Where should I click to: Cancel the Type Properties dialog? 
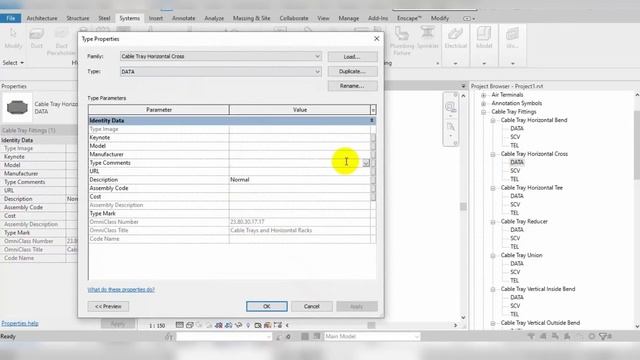tap(311, 306)
